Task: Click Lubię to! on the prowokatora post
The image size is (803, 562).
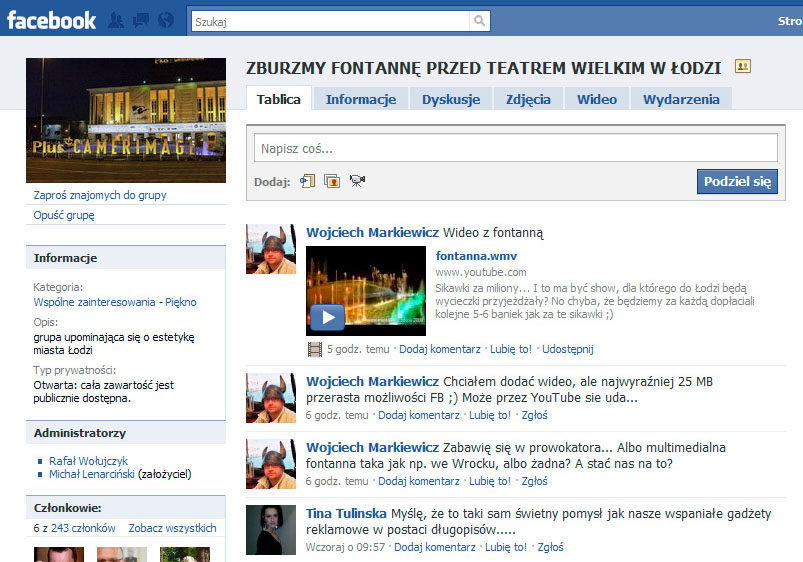Action: [x=490, y=482]
